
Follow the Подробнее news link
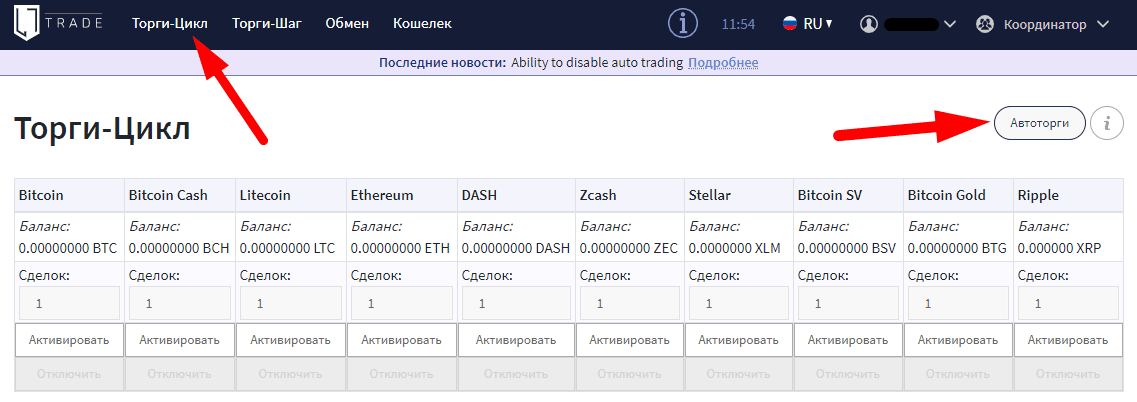723,63
